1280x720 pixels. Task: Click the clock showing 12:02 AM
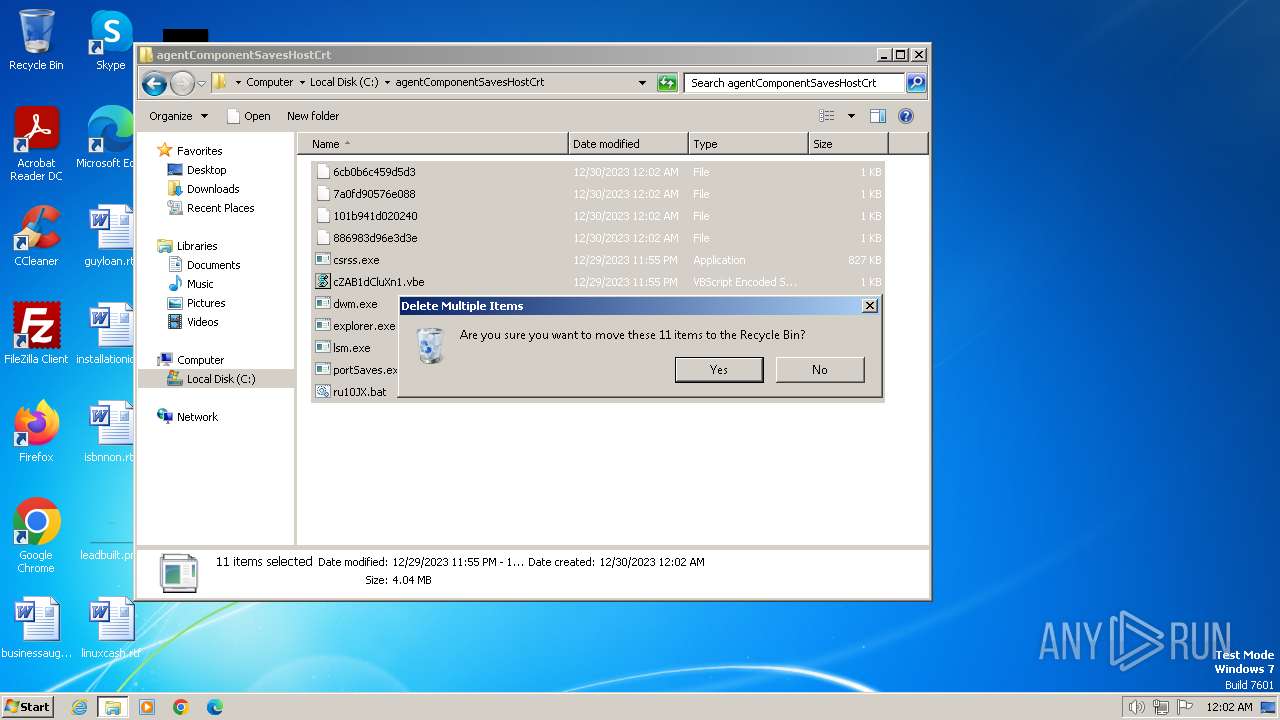pos(1229,707)
